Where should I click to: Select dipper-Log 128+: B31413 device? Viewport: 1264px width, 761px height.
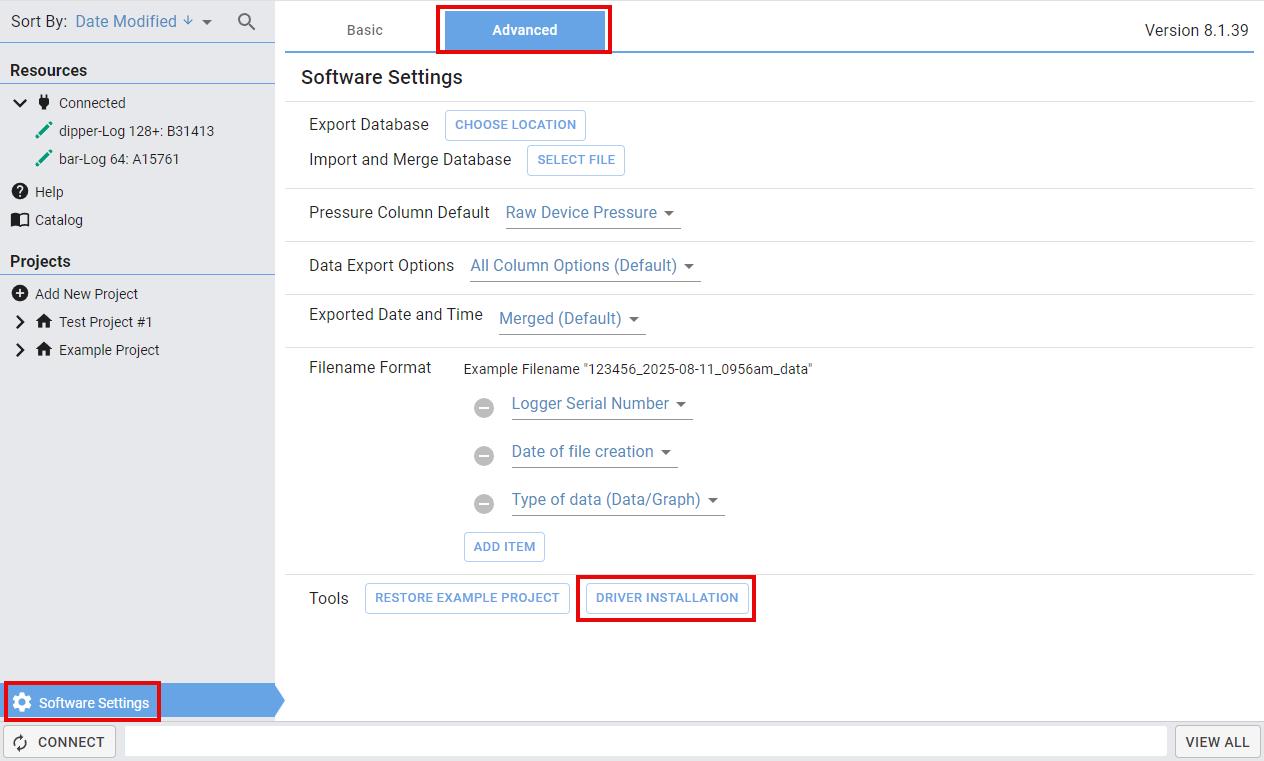[x=136, y=131]
